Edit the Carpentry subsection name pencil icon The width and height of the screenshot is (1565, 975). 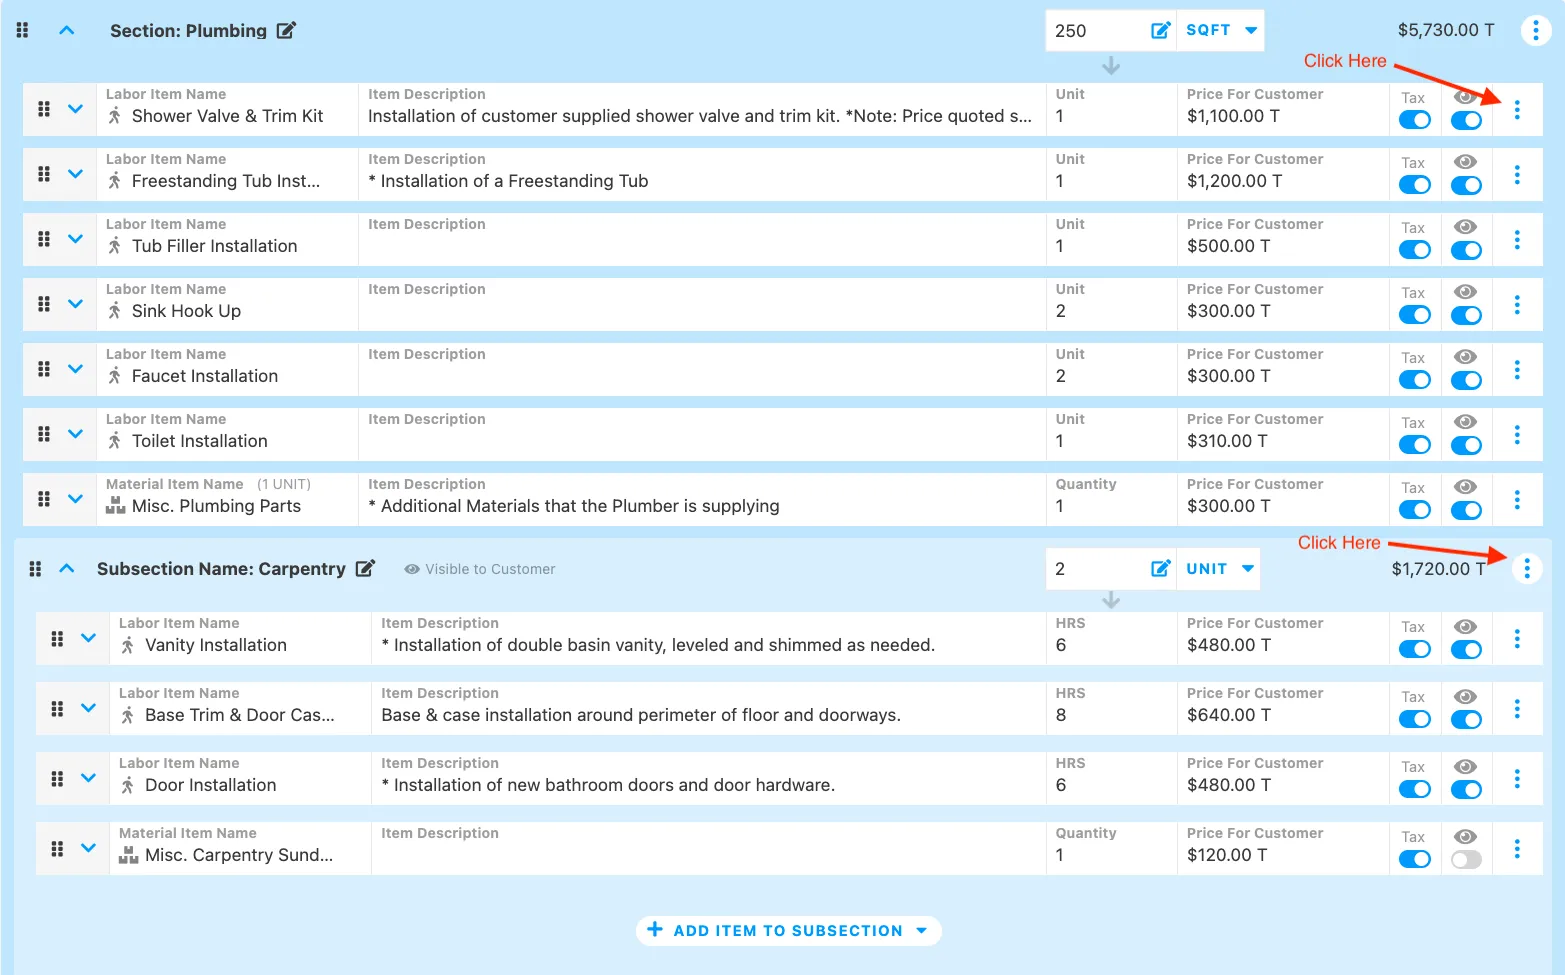pos(366,568)
